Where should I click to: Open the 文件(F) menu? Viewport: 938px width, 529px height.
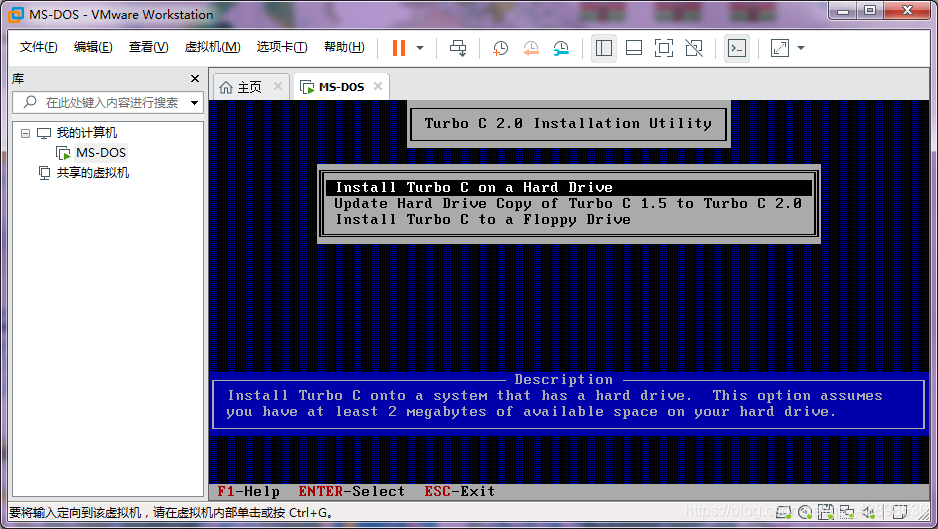point(38,47)
